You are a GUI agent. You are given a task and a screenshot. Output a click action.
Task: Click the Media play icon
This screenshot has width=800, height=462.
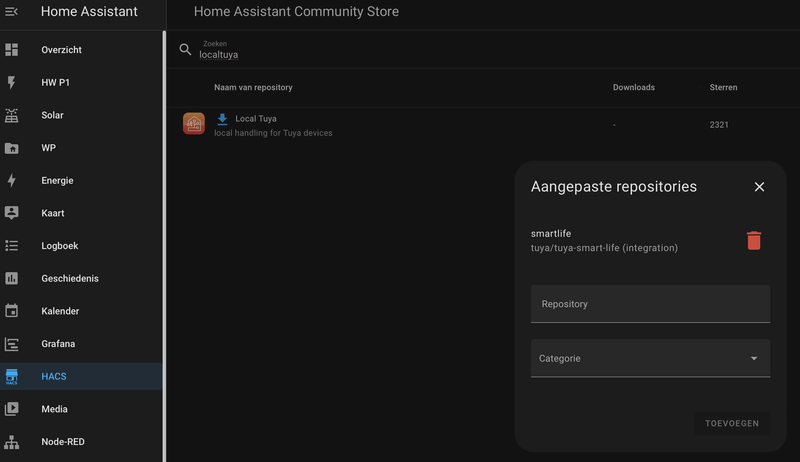tap(11, 409)
